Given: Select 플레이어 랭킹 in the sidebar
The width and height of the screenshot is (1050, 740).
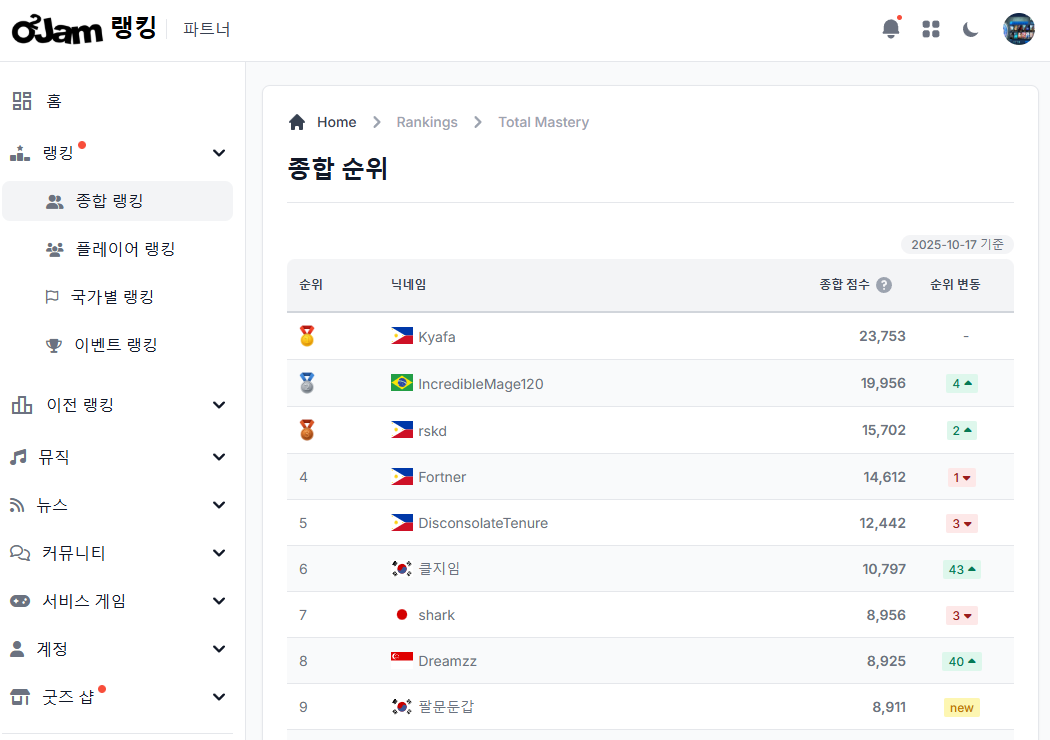Looking at the screenshot, I should pos(125,249).
